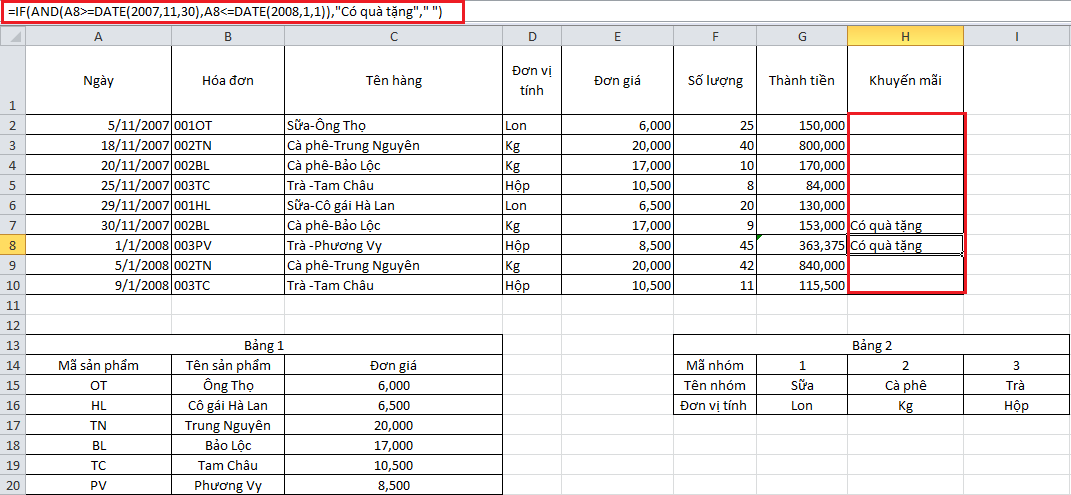Click the 'Mã nhóm' label cell
Image resolution: width=1071 pixels, height=495 pixels.
(x=714, y=365)
